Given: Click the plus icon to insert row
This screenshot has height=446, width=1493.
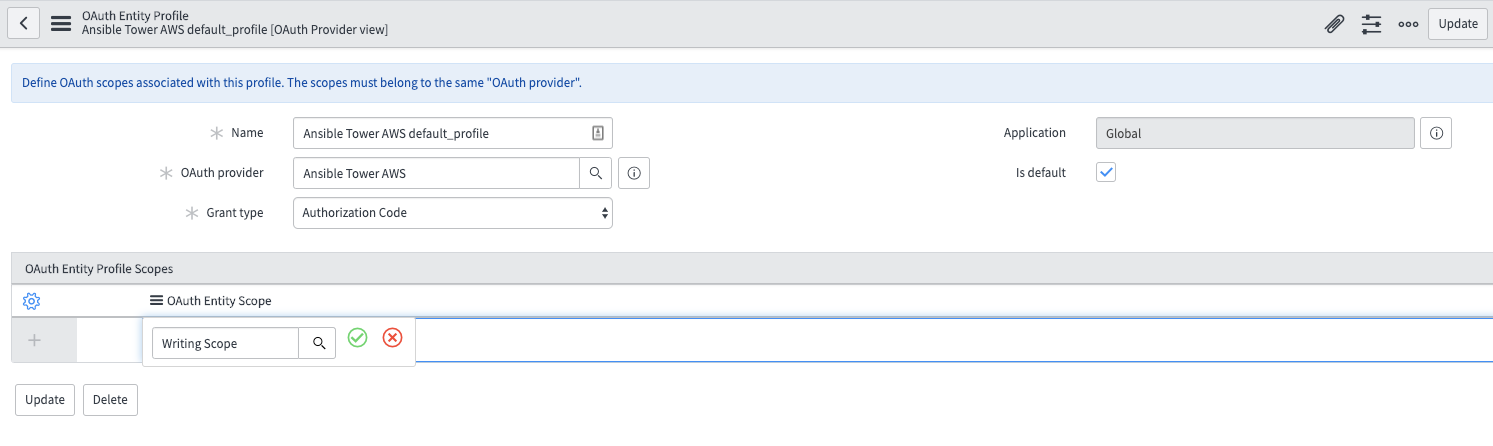Looking at the screenshot, I should pos(34,341).
